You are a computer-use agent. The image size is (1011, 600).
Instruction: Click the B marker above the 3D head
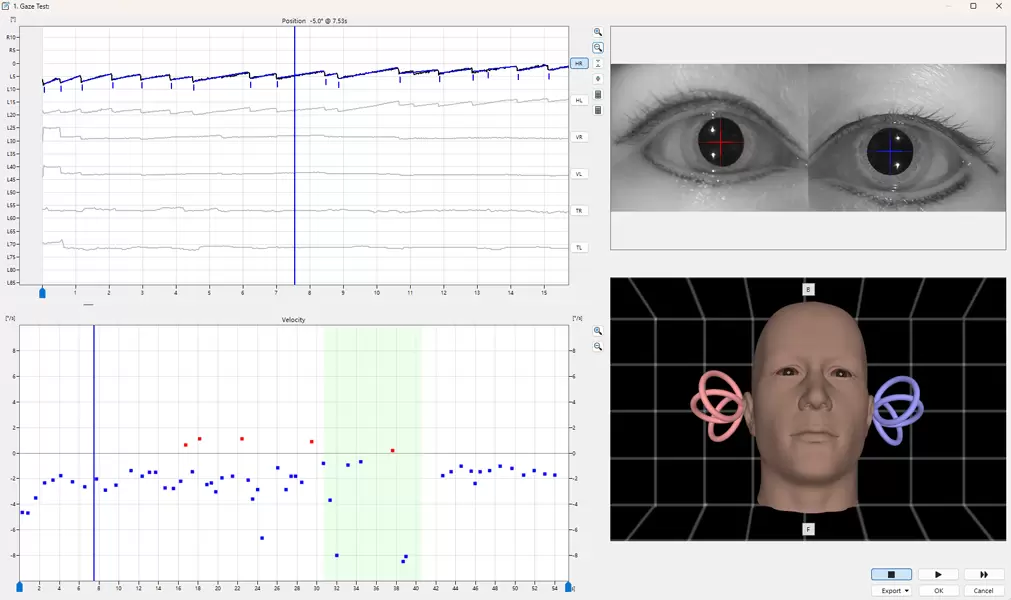point(808,289)
